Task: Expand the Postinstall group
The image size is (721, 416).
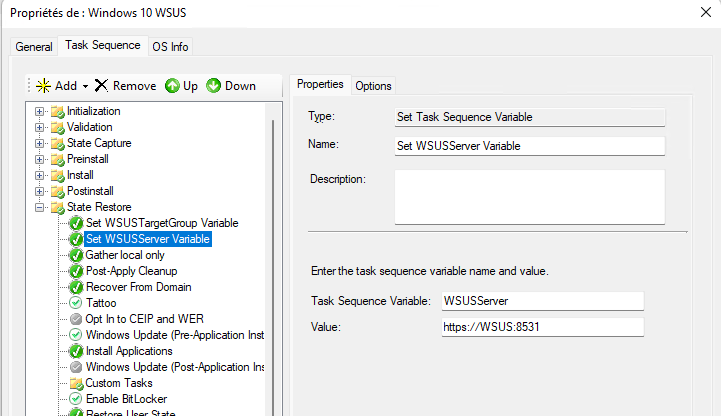Action: (40, 191)
